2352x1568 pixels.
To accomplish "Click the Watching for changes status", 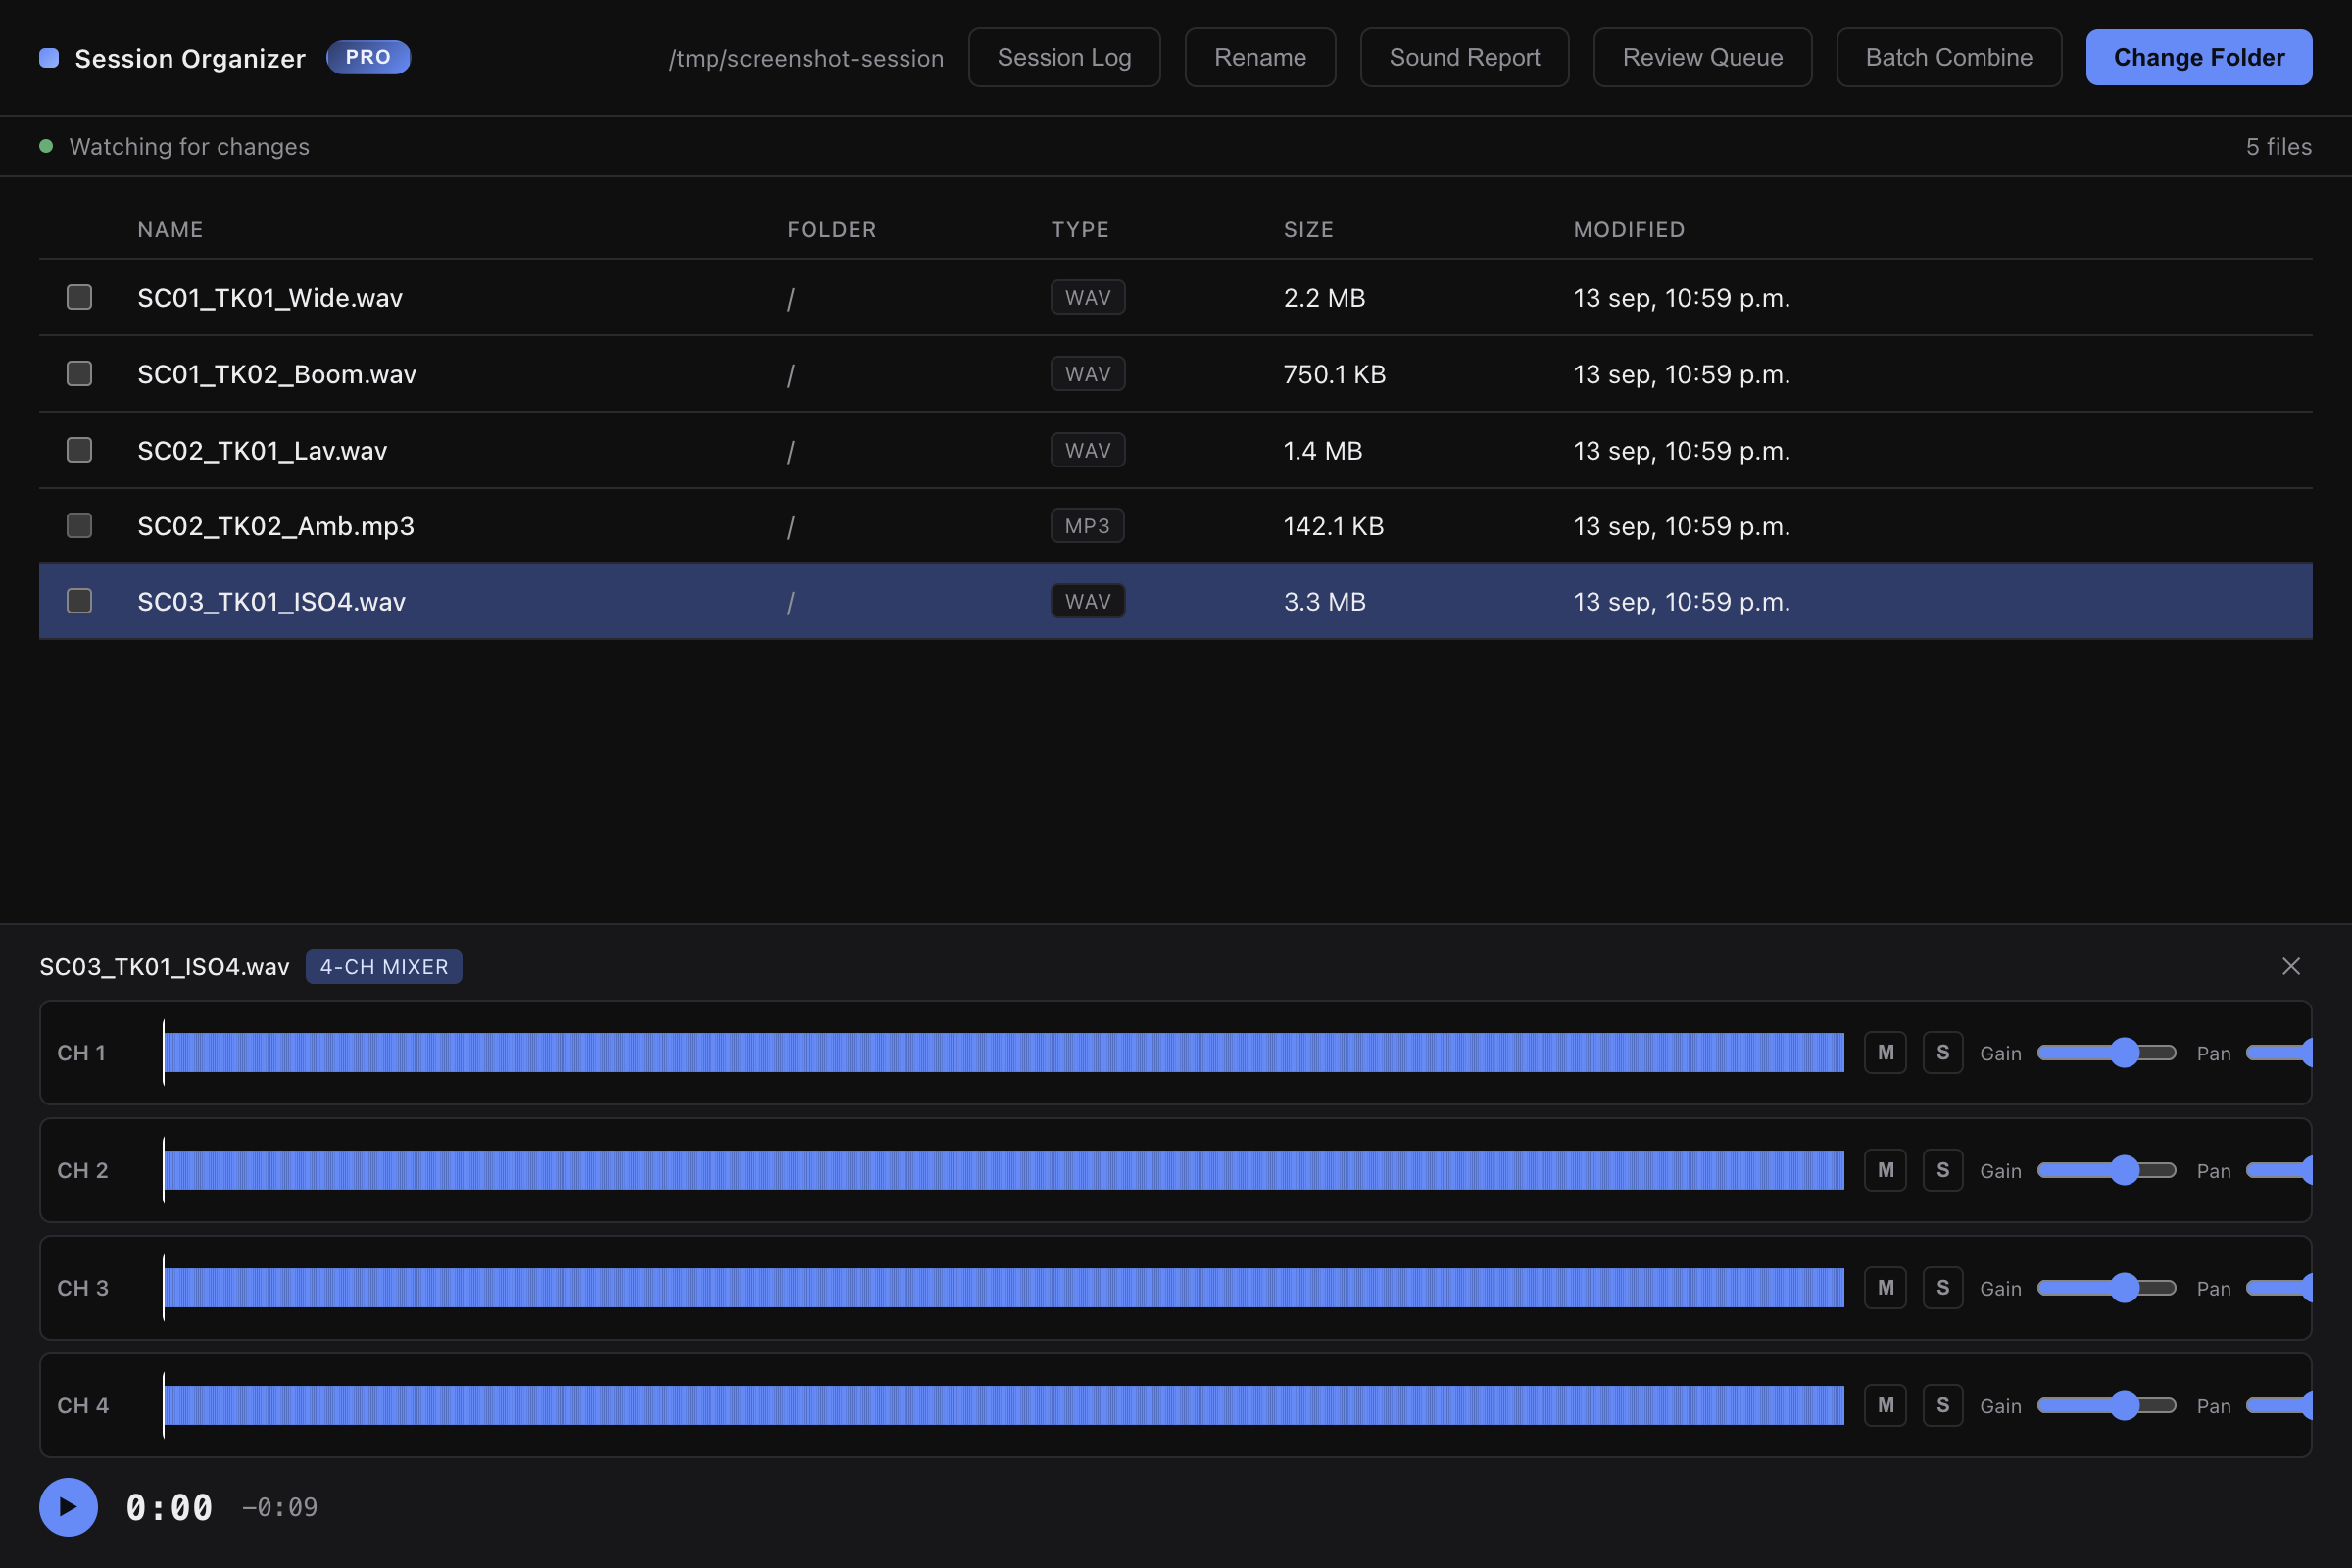I will (x=189, y=147).
